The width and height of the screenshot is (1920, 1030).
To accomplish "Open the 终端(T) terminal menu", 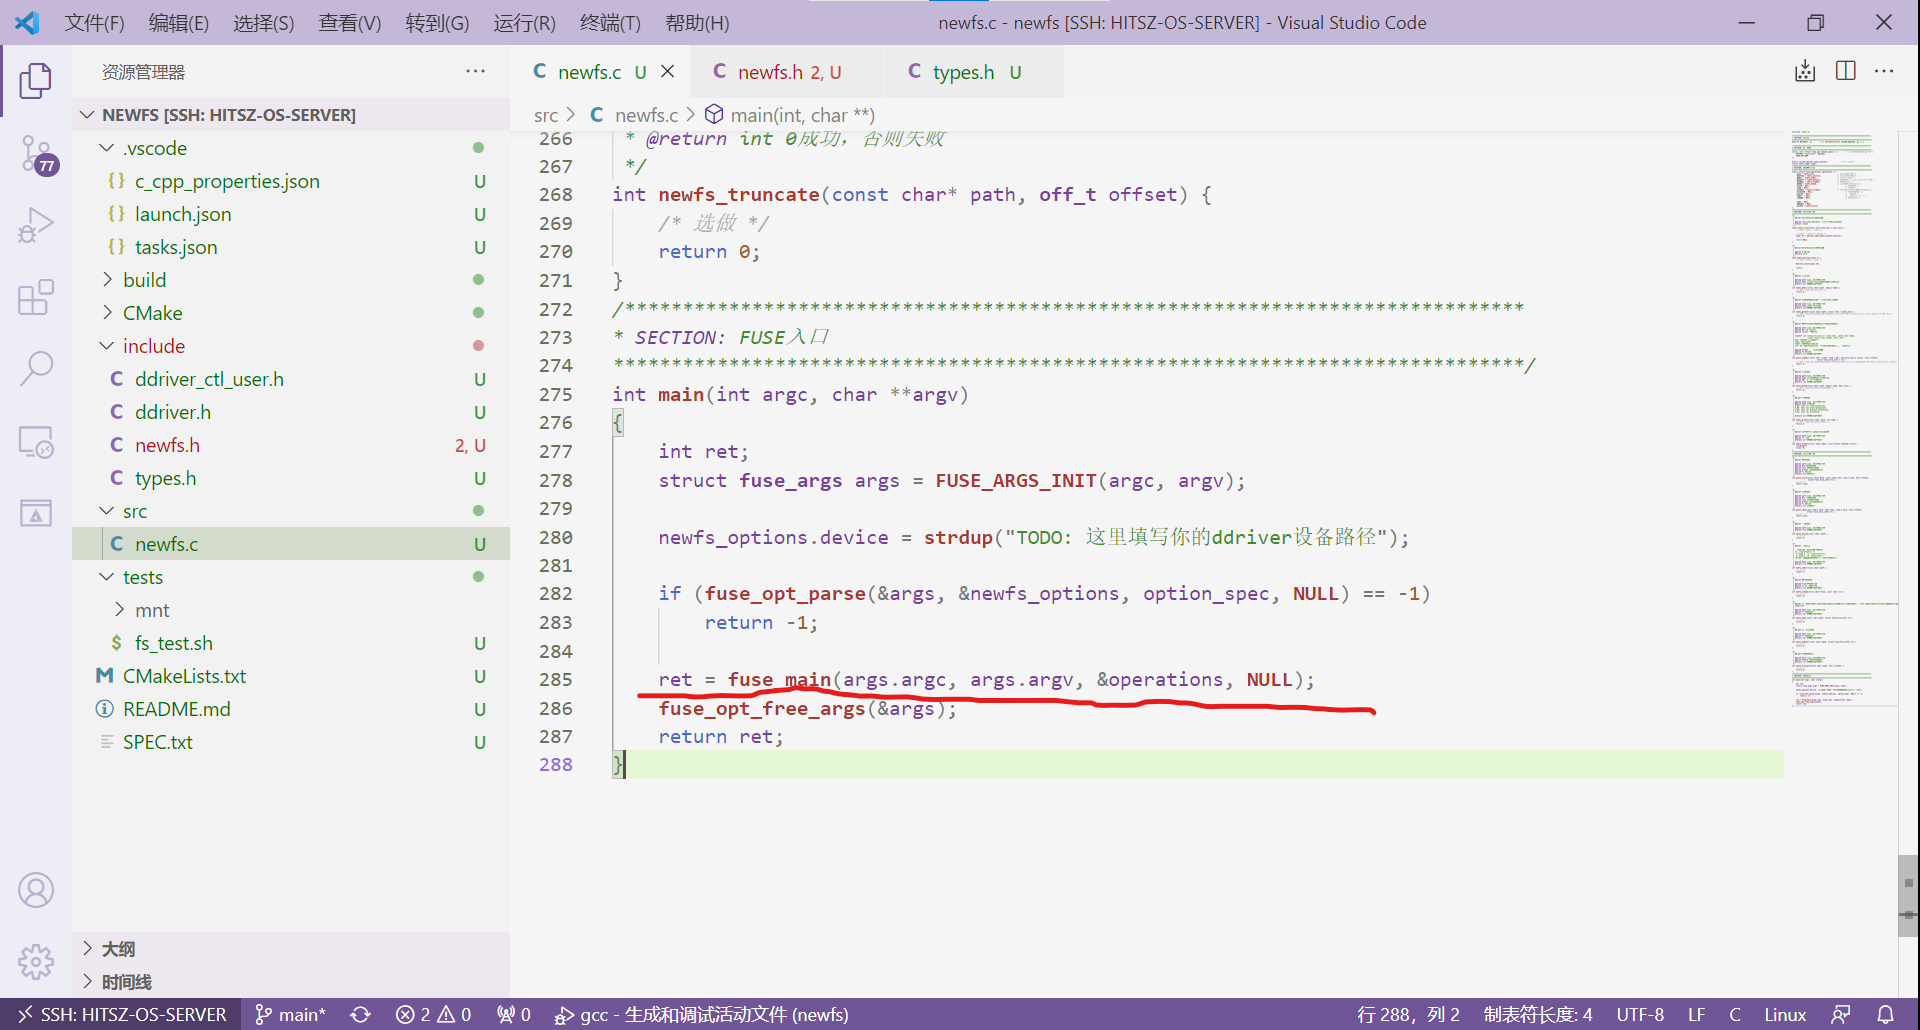I will coord(609,23).
